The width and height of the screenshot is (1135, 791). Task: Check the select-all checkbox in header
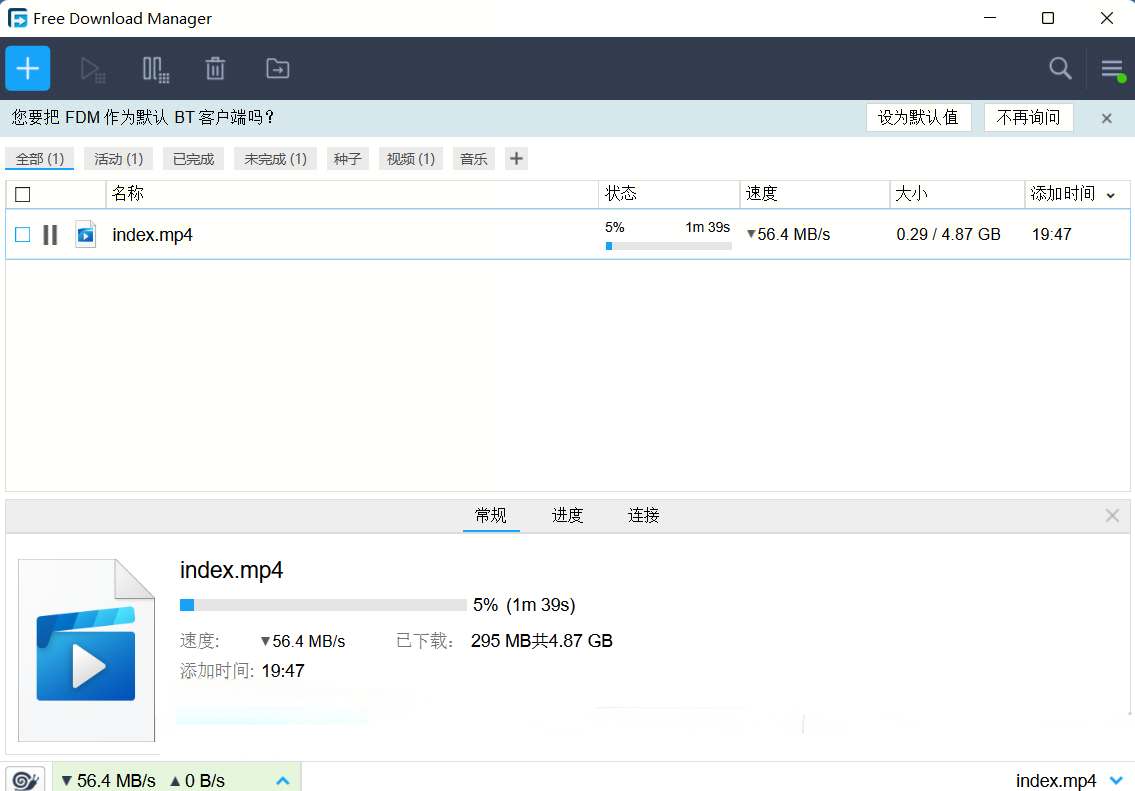[x=22, y=194]
